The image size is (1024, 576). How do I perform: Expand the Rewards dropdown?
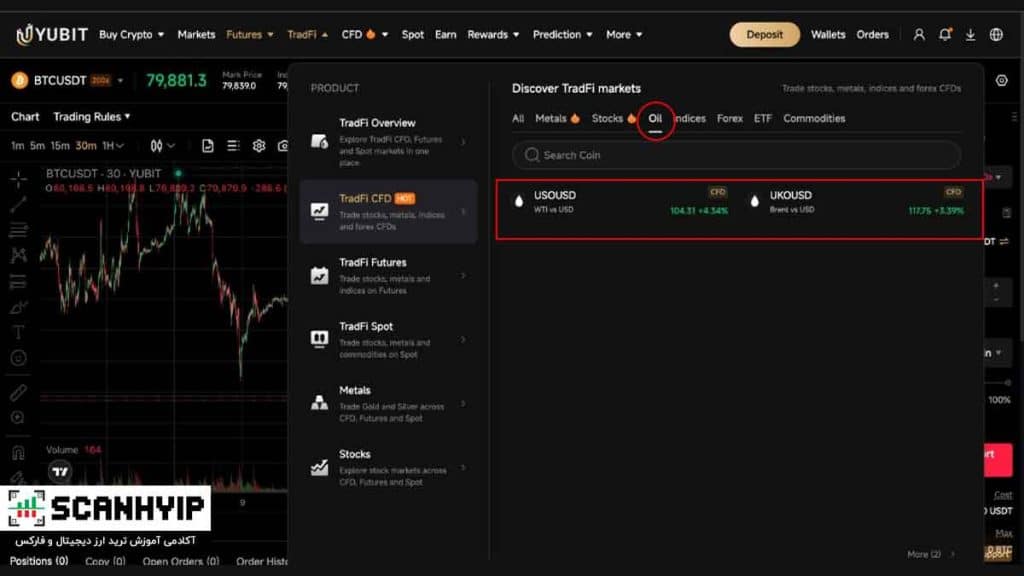coord(493,35)
